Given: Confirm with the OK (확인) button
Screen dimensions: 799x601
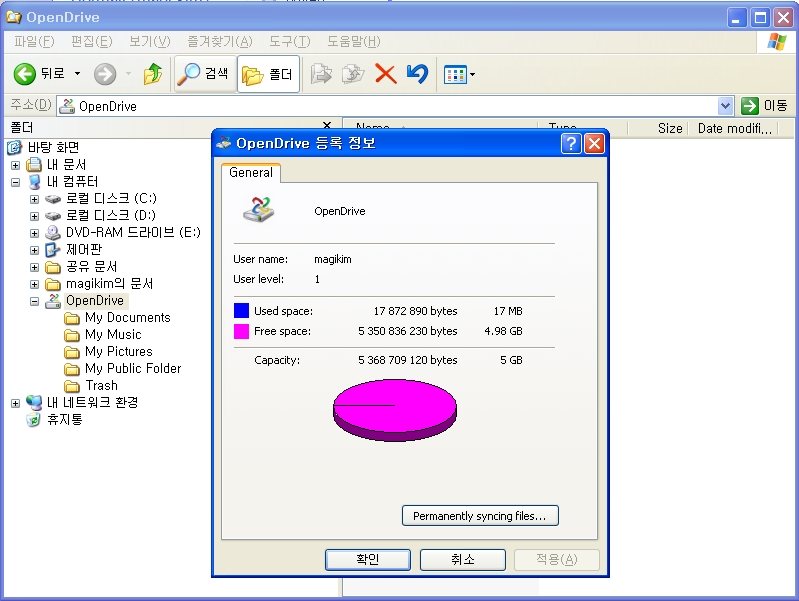Looking at the screenshot, I should (x=367, y=560).
